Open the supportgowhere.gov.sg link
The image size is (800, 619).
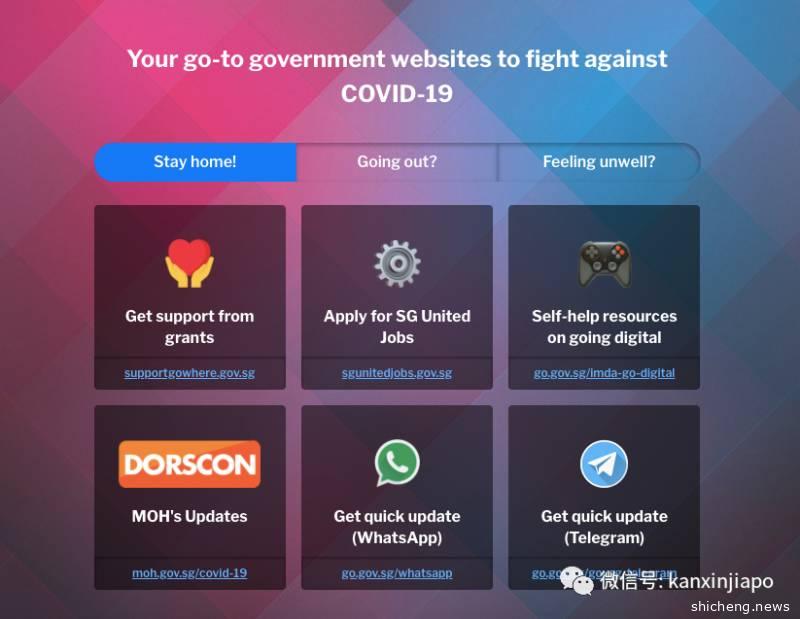point(189,373)
